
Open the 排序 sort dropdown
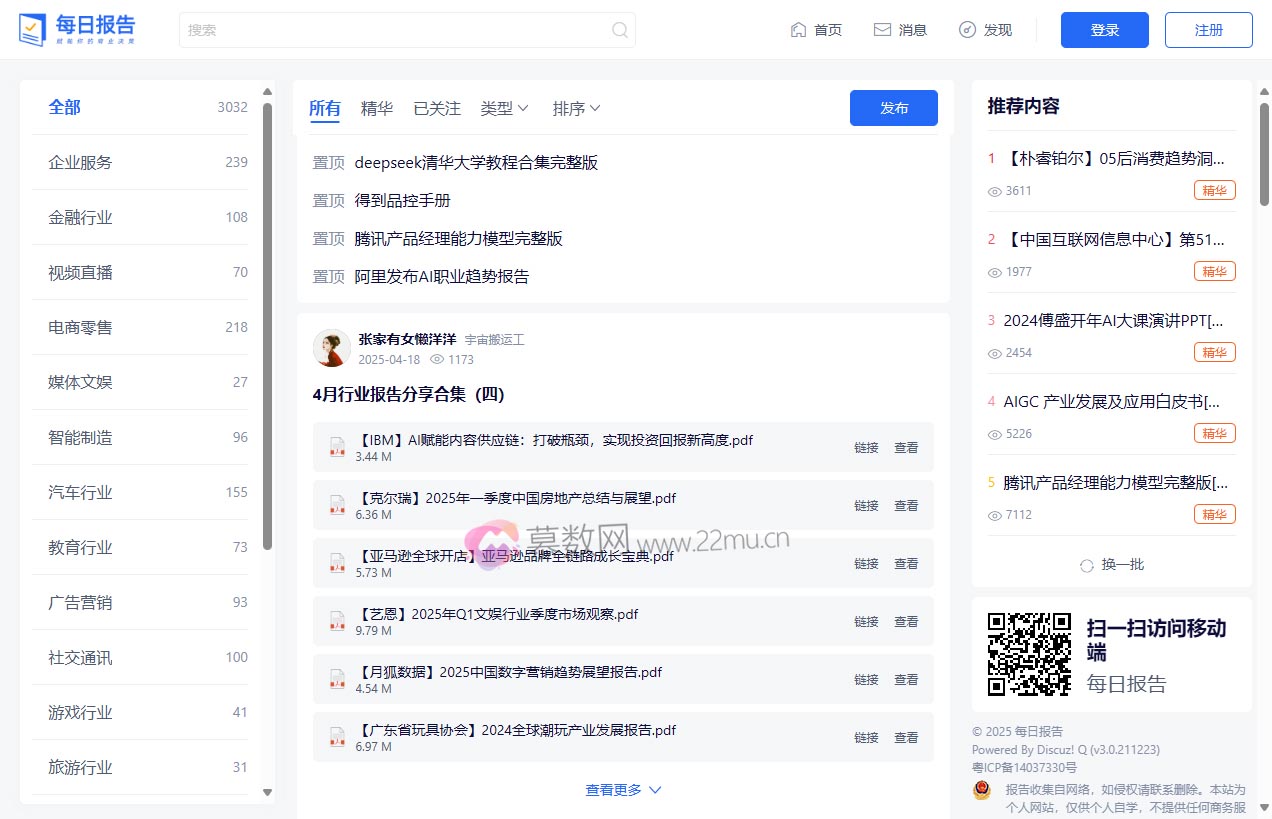576,109
